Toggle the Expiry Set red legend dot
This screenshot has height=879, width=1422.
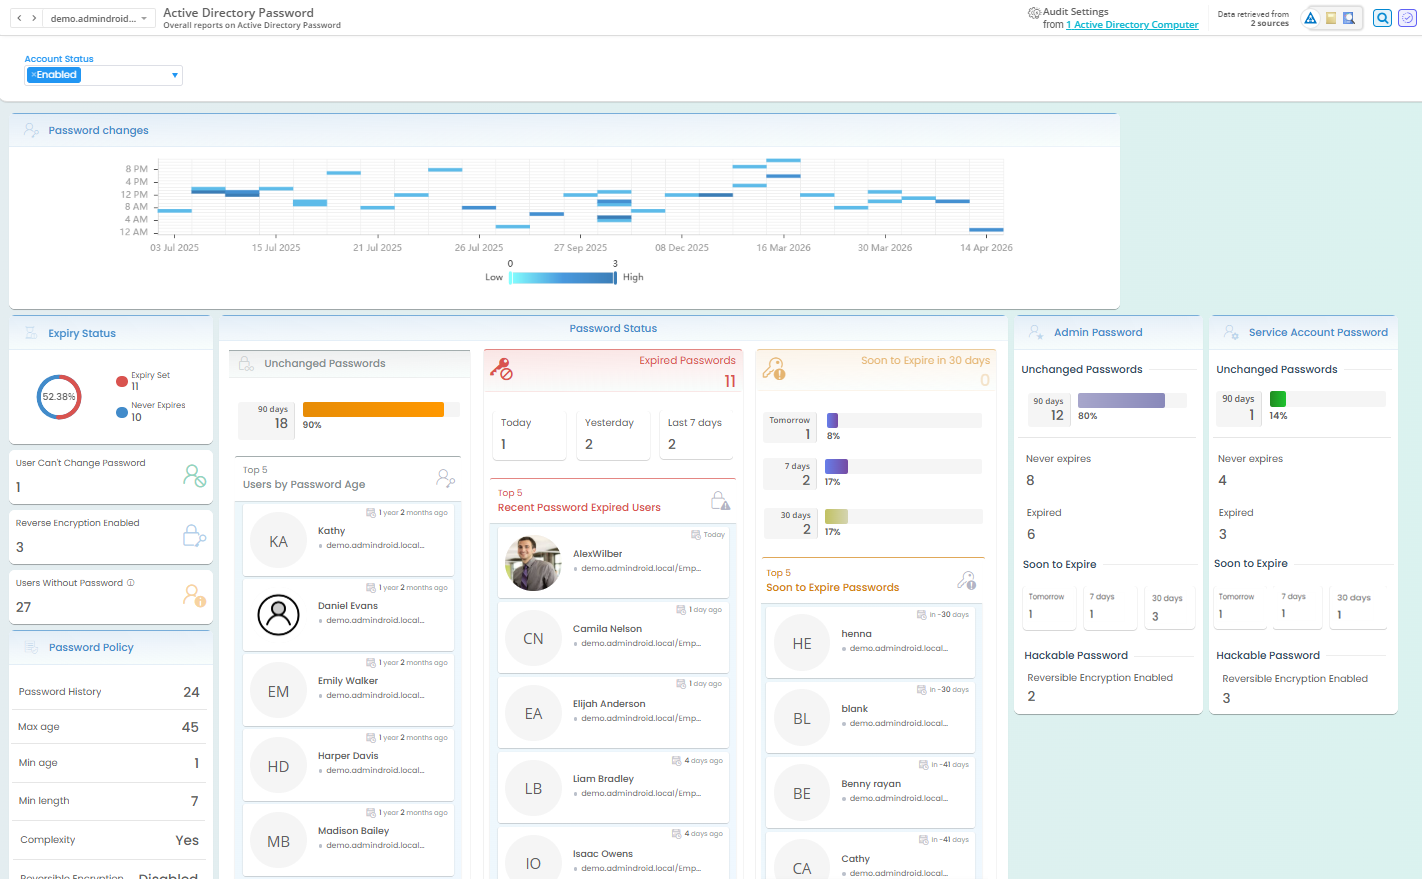pos(122,381)
